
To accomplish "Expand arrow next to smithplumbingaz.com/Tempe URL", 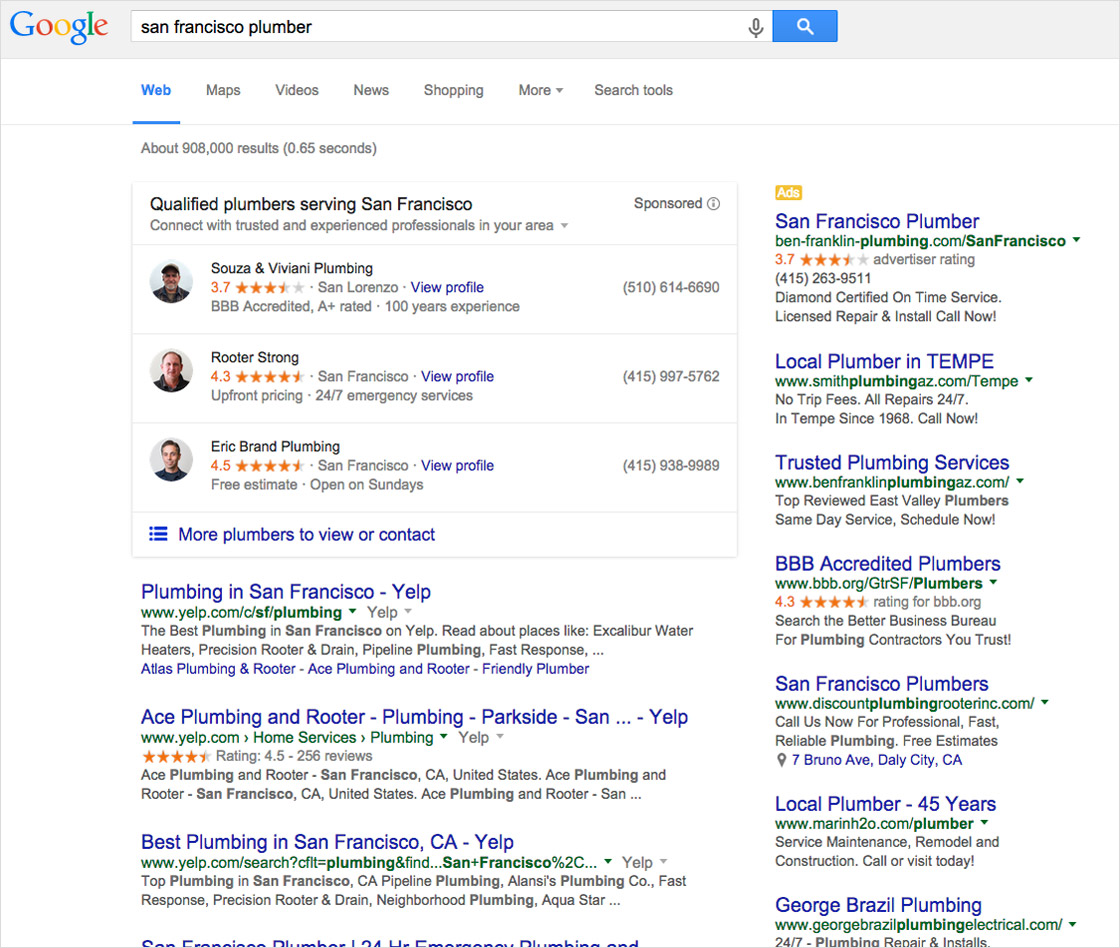I will 1029,380.
